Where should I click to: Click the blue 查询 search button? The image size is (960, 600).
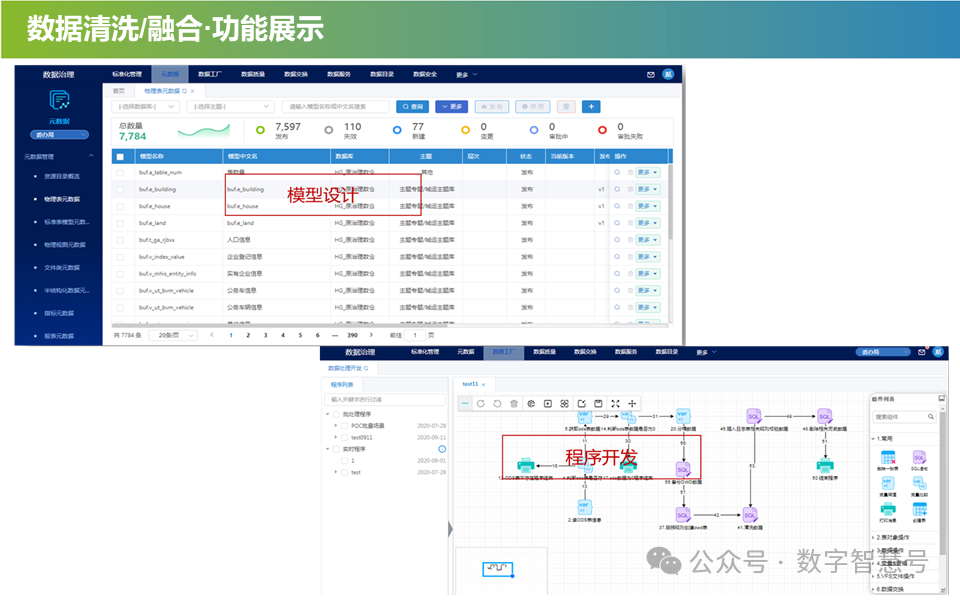pyautogui.click(x=413, y=107)
